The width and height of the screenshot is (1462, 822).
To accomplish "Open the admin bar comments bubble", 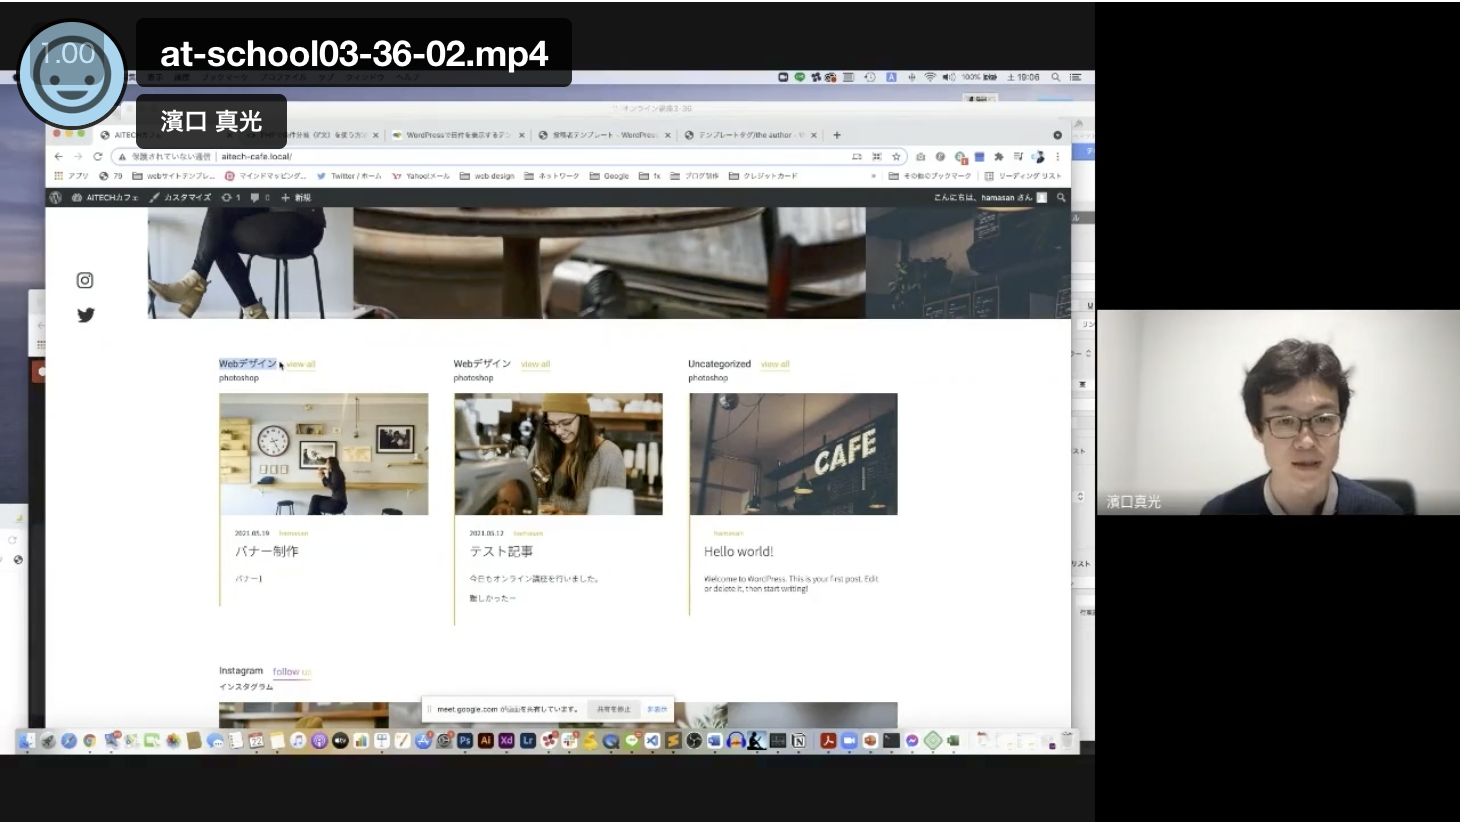I will pos(259,198).
